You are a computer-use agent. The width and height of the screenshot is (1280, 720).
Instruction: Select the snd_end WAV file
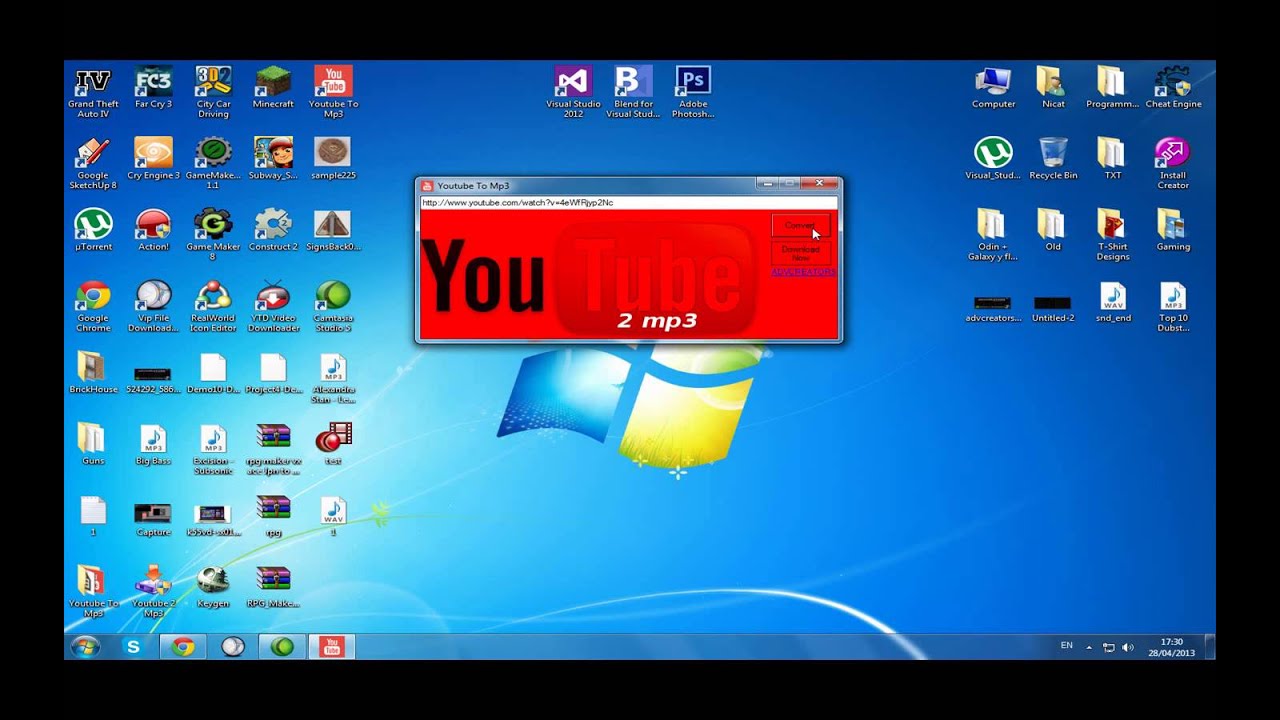click(x=1113, y=301)
